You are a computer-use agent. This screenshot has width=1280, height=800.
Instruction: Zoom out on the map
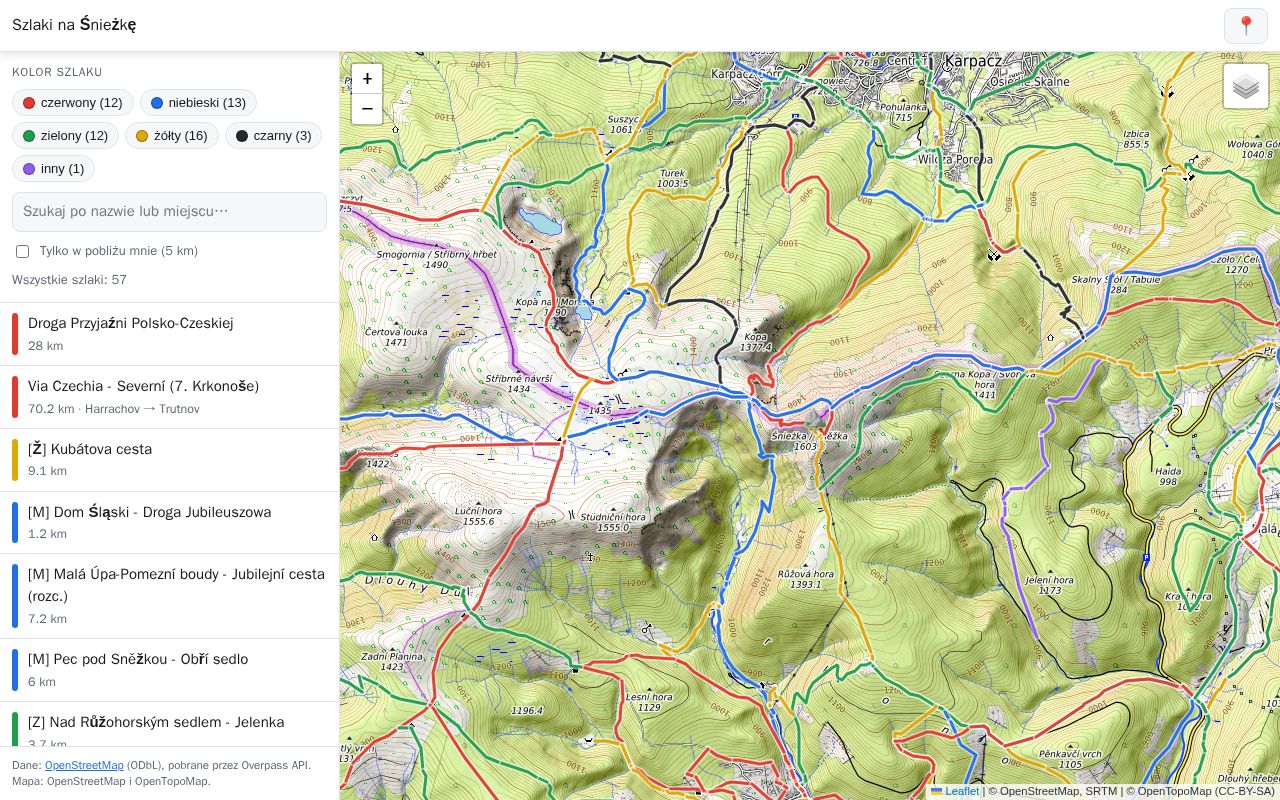point(367,109)
